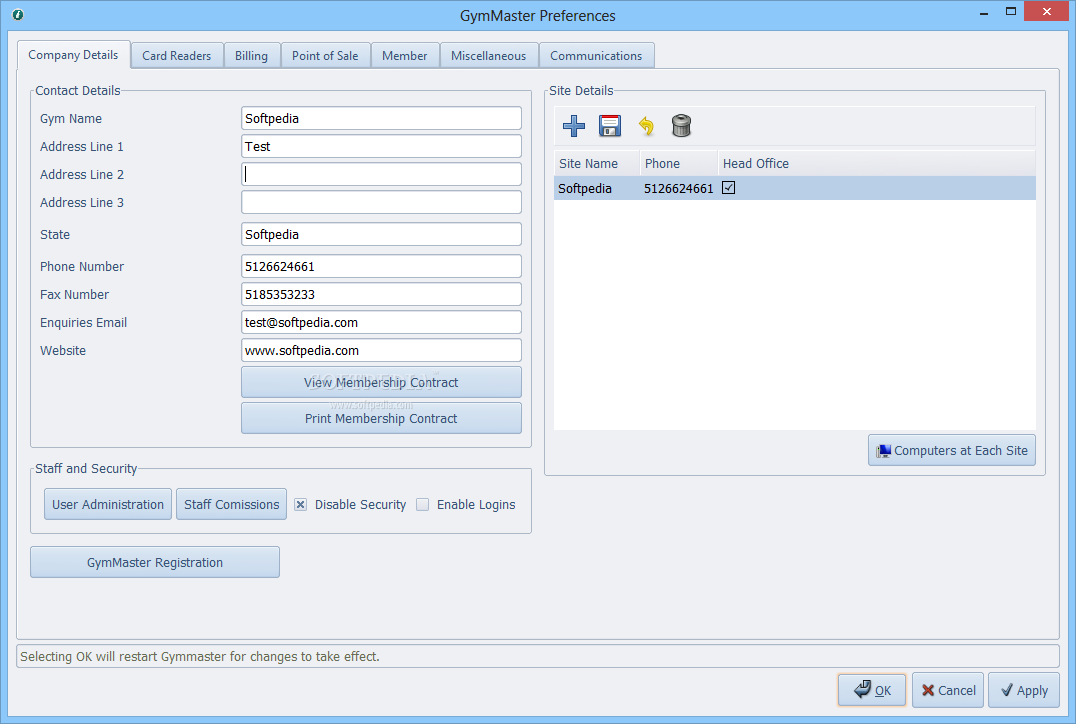Viewport: 1076px width, 724px height.
Task: Select the Phone Number field
Action: [x=381, y=266]
